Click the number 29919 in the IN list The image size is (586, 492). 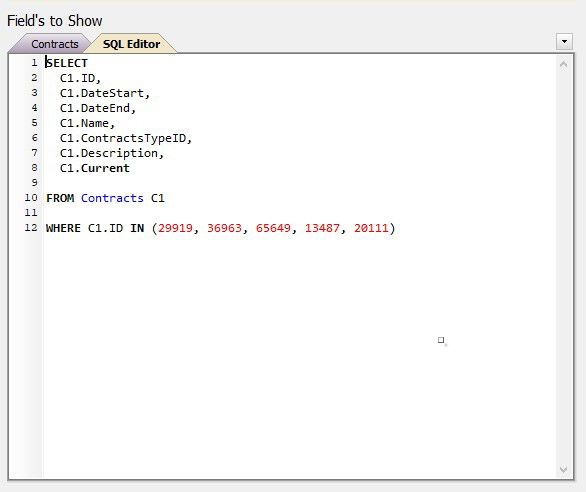[x=175, y=228]
